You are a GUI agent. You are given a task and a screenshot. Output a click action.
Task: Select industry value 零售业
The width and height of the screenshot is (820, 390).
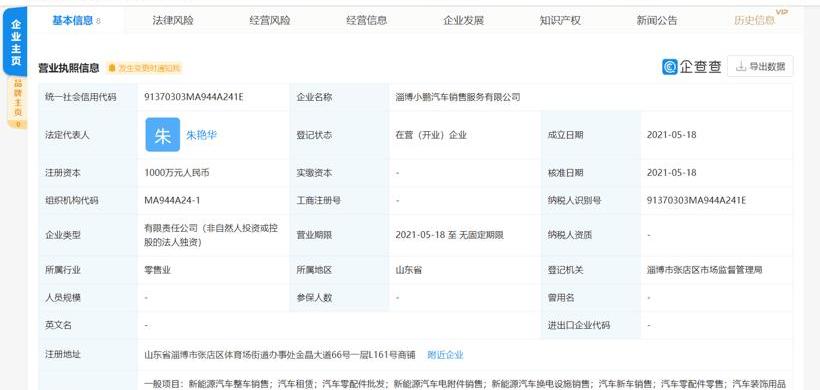158,270
